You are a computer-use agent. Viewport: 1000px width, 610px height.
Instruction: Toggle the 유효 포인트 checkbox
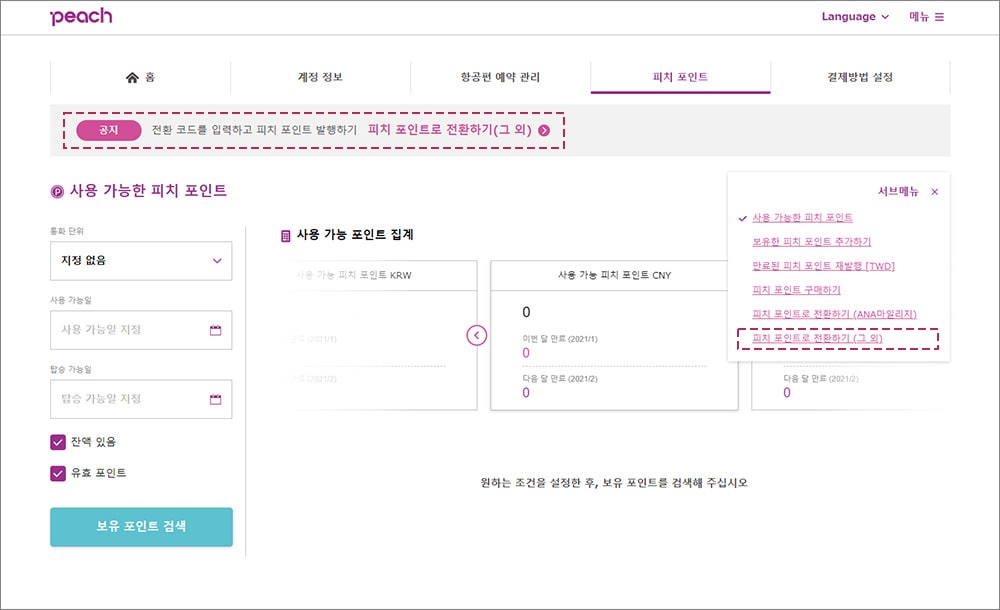tap(58, 473)
